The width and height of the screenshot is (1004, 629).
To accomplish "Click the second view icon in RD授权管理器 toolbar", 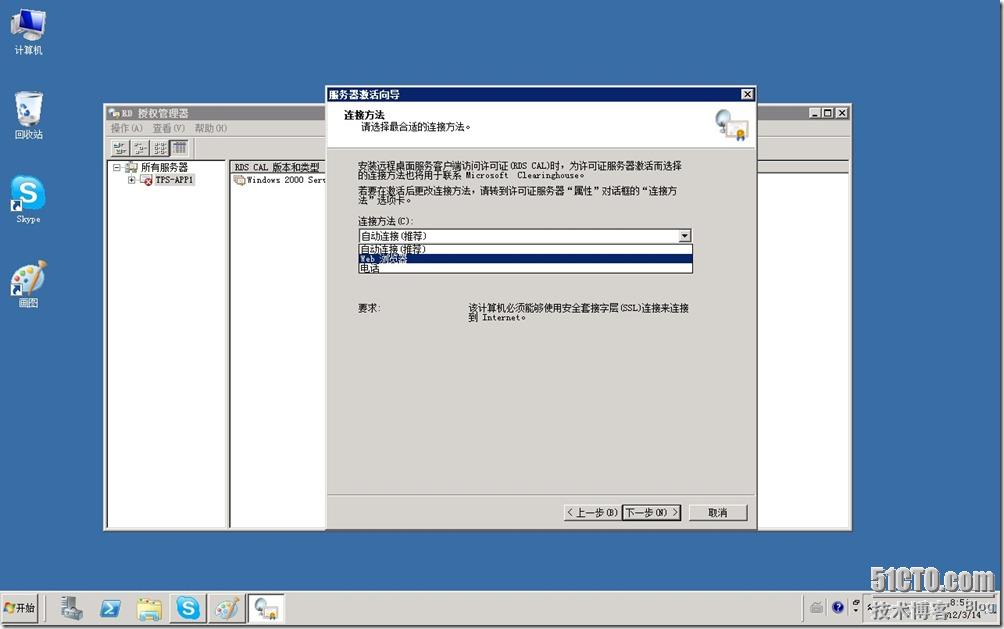I will coord(140,148).
